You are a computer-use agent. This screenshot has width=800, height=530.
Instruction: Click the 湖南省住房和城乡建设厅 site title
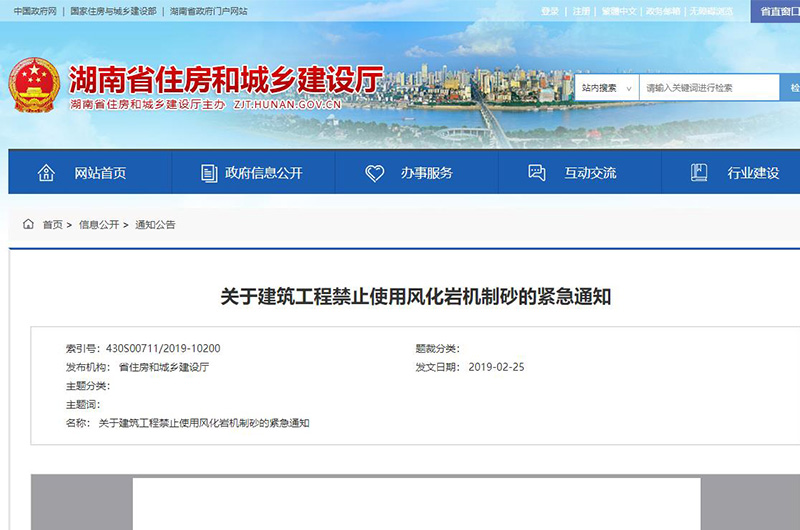226,80
